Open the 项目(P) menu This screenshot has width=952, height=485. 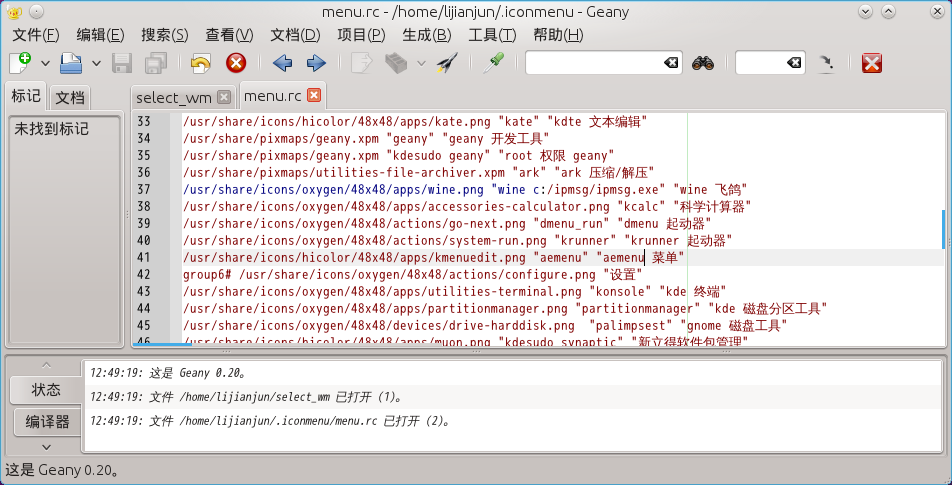coord(361,35)
